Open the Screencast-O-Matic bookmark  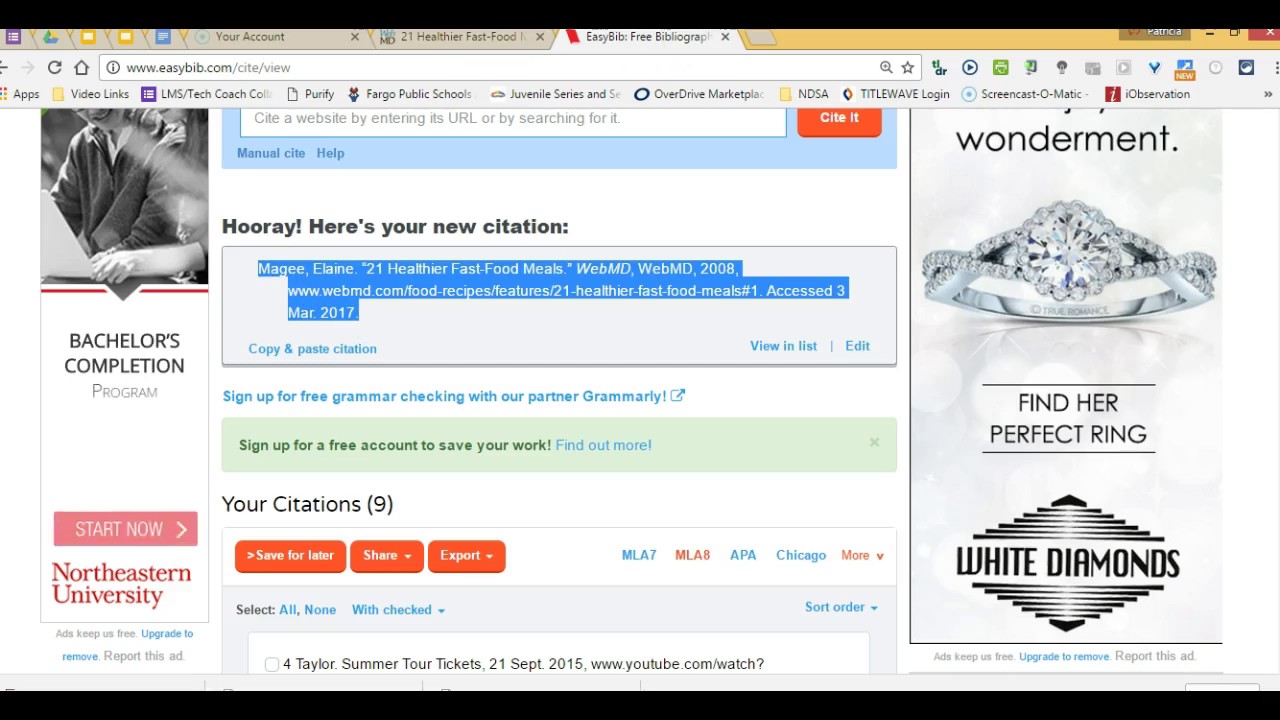(1025, 94)
